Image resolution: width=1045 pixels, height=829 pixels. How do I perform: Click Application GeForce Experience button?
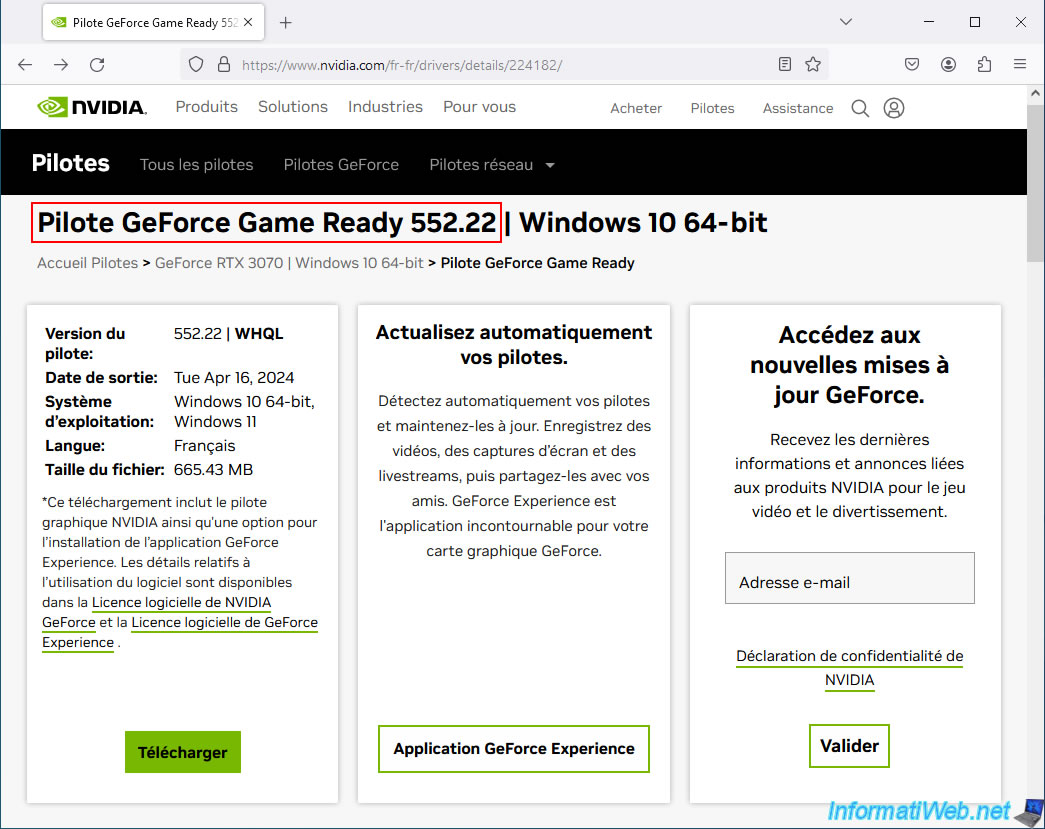tap(514, 749)
